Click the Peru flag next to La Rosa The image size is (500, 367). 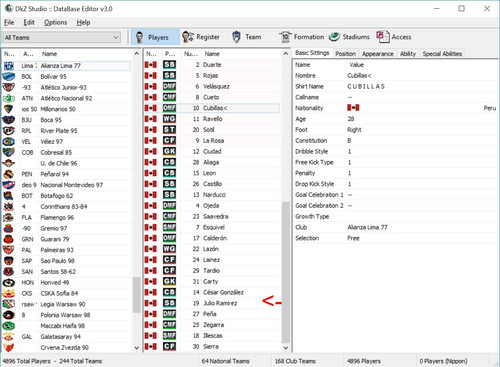pyautogui.click(x=151, y=141)
